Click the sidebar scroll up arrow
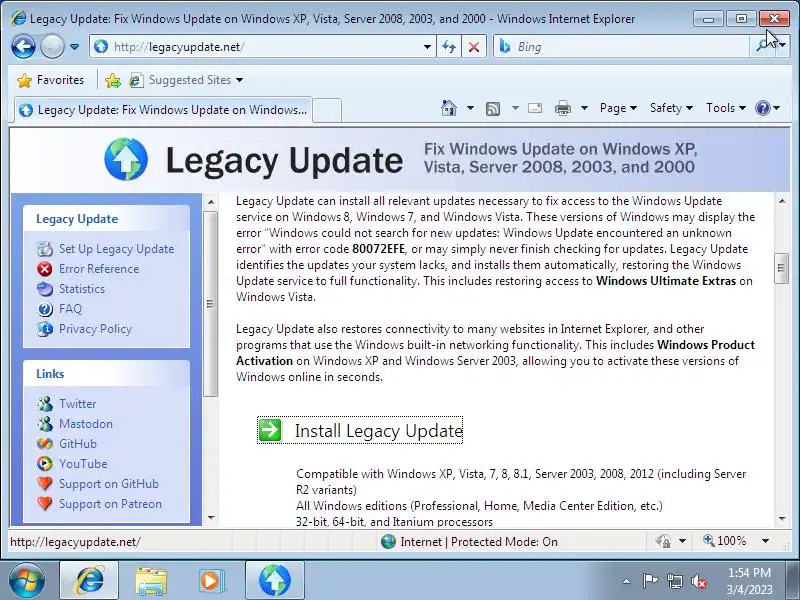Screen dimensions: 800x600 [x=211, y=202]
